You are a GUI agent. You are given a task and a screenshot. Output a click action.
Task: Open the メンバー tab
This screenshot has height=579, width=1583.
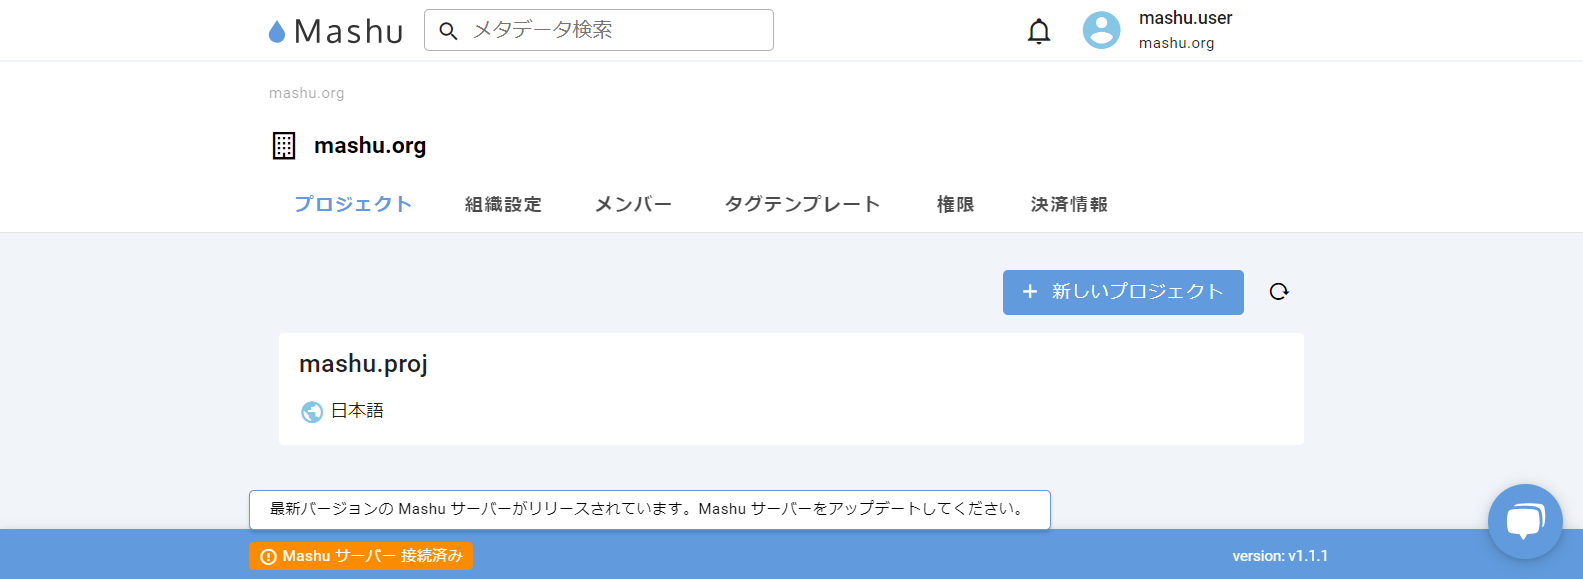coord(633,204)
